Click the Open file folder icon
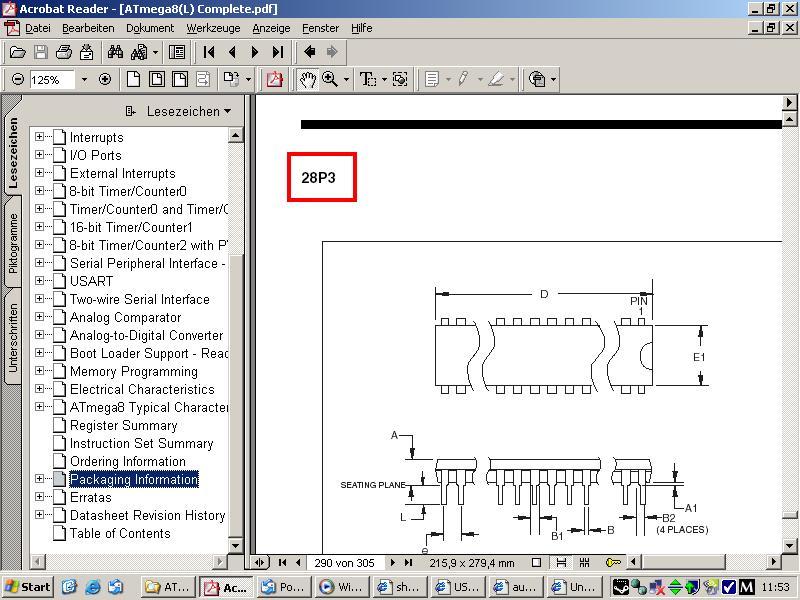800x600 pixels. tap(17, 52)
